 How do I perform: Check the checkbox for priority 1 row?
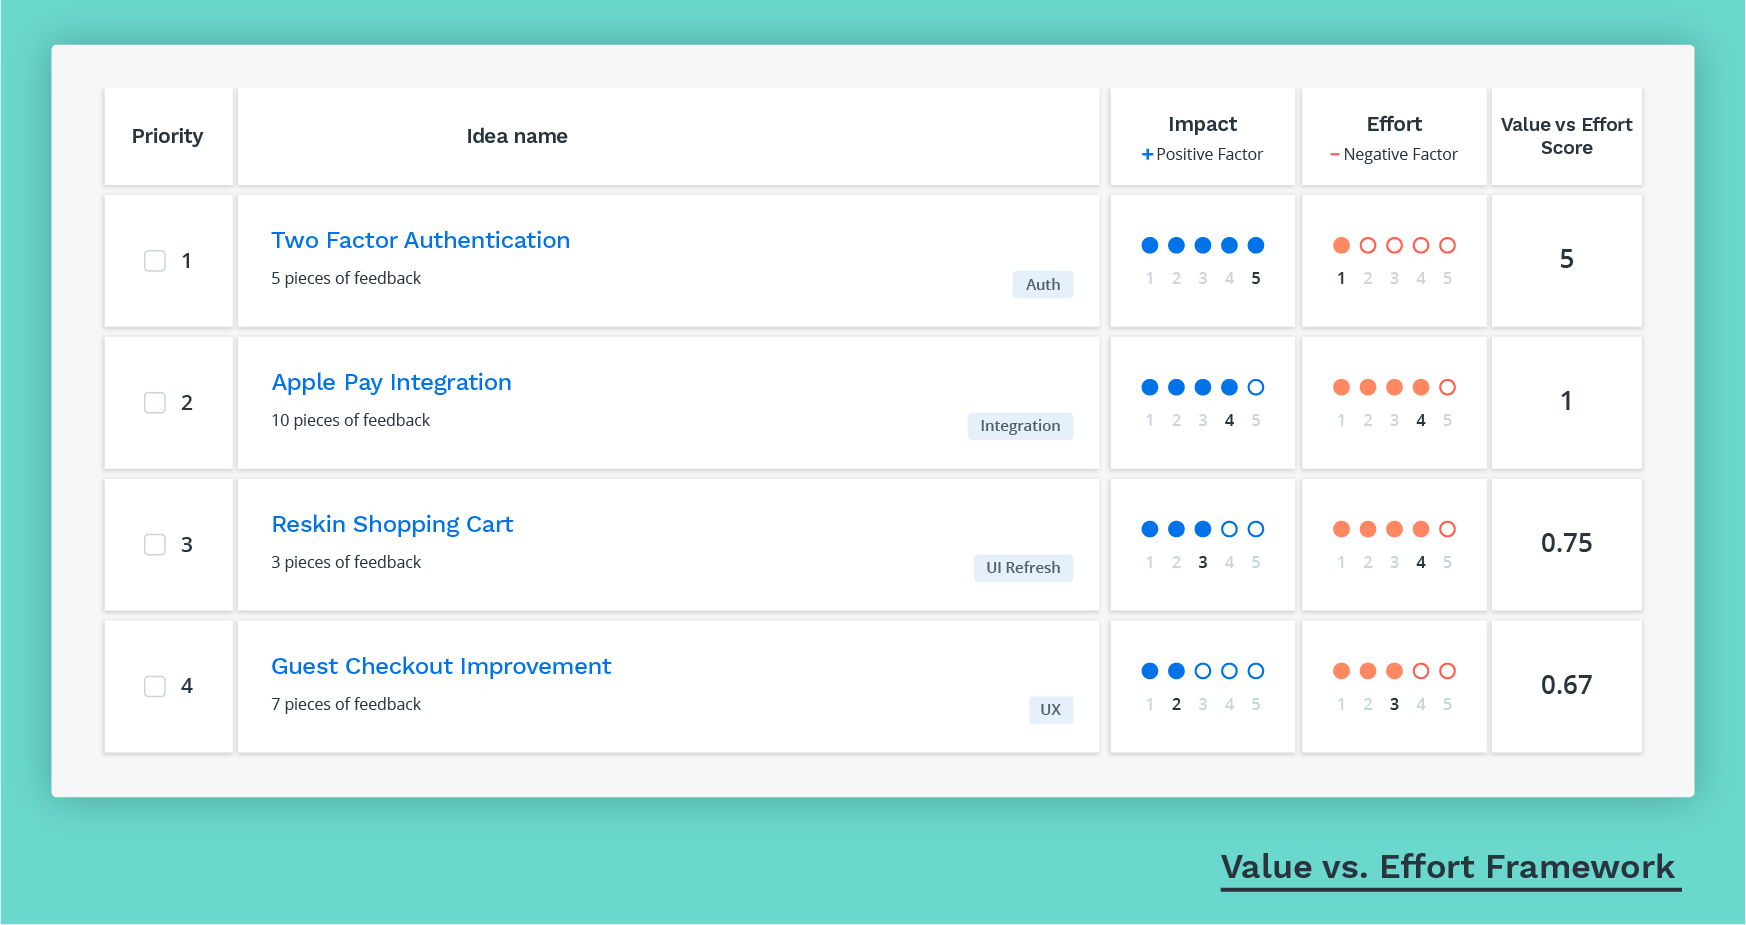click(155, 261)
